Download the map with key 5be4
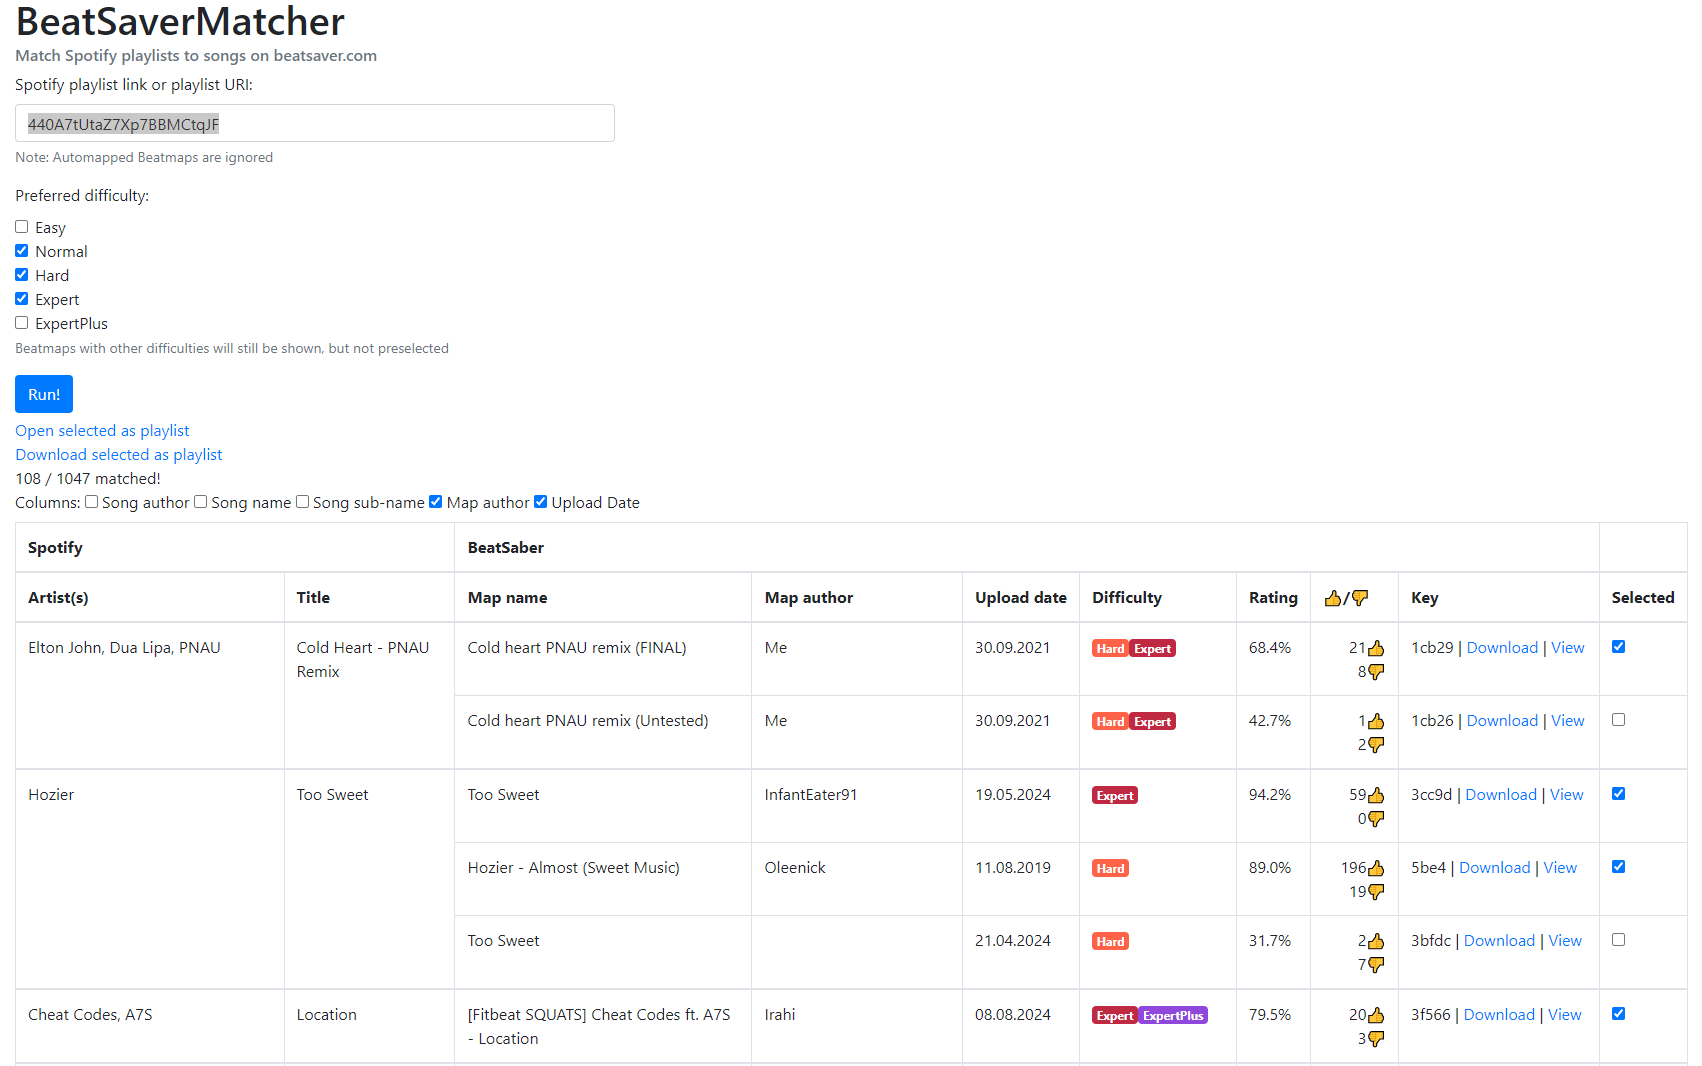 click(1495, 868)
